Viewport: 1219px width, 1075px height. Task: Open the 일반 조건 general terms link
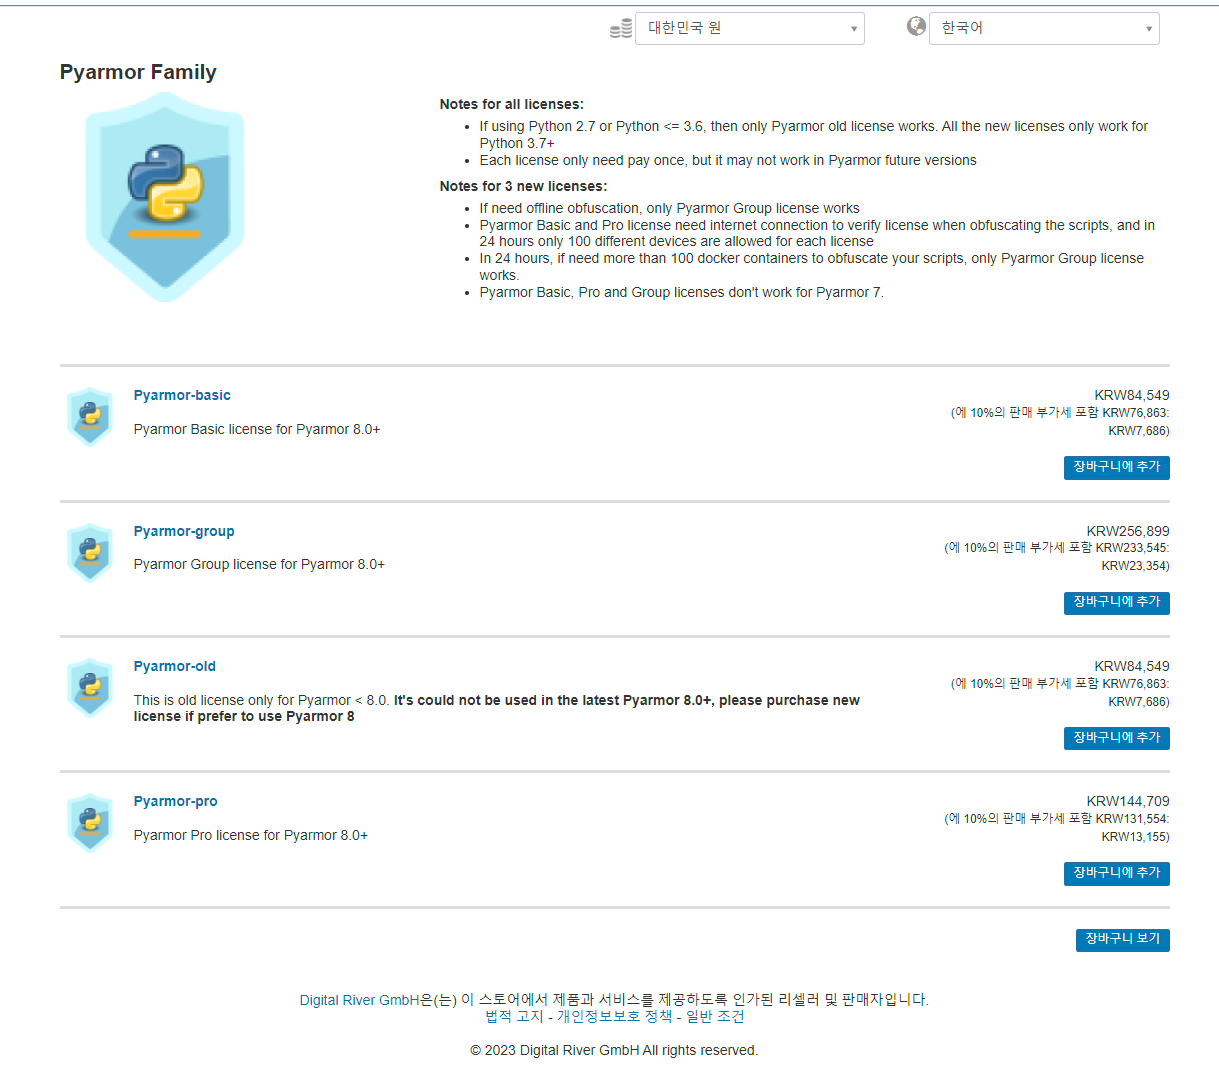(715, 1016)
